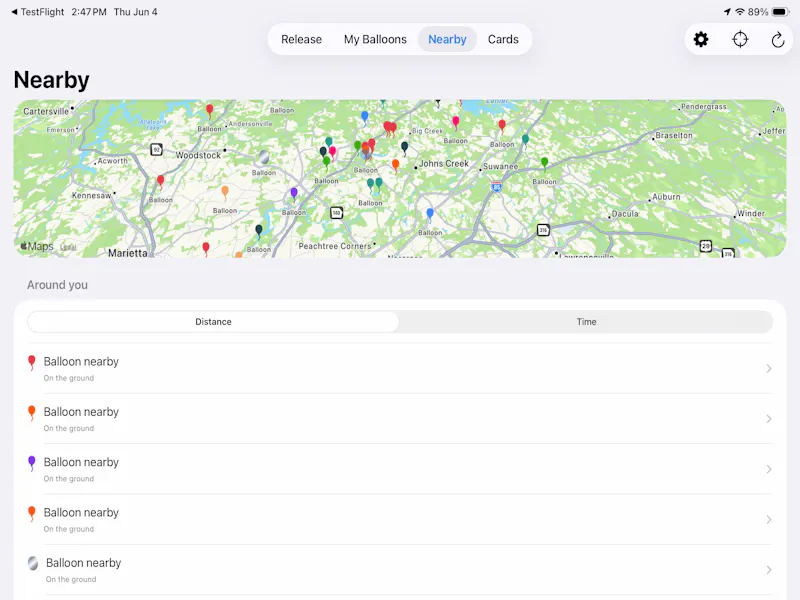
Task: Switch to the Release tab
Action: click(x=301, y=39)
